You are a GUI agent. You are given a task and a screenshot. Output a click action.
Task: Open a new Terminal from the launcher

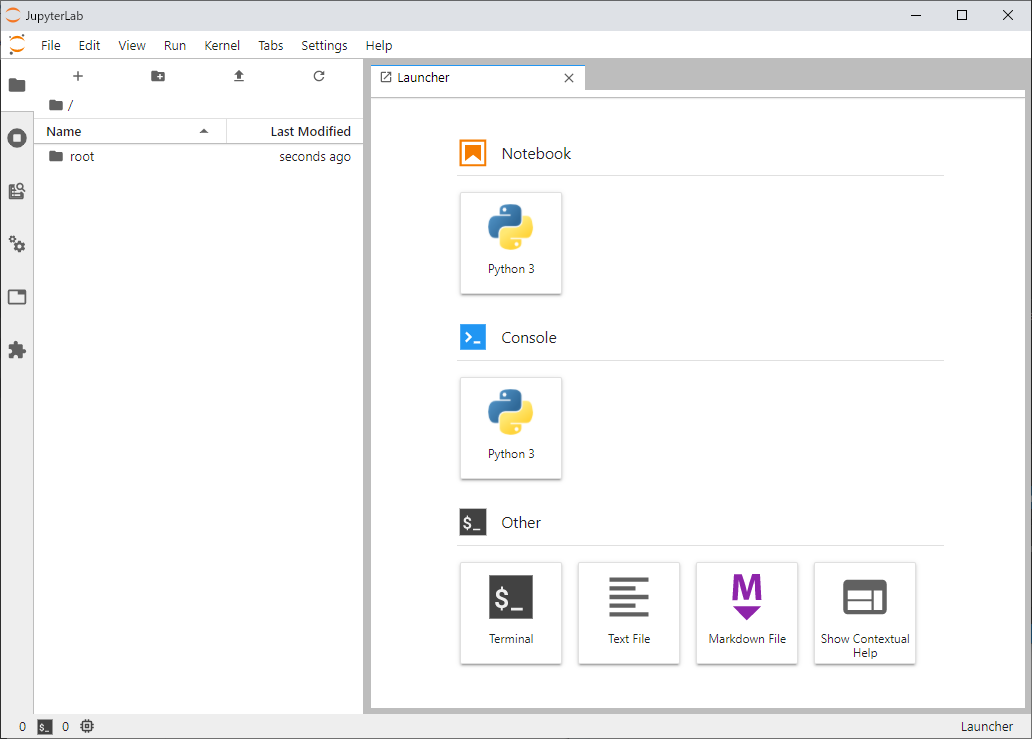[x=511, y=613]
